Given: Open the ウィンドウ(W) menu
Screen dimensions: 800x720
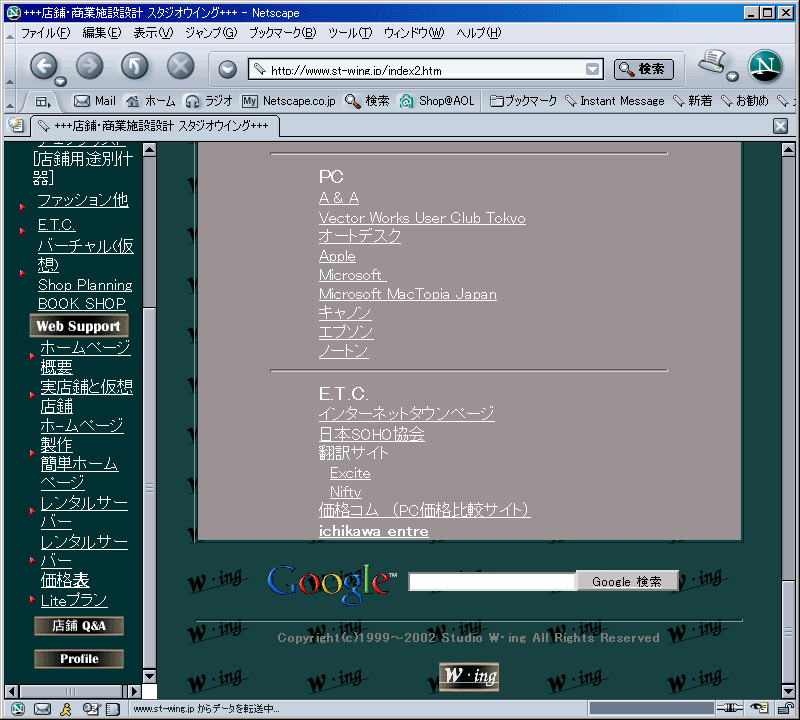Looking at the screenshot, I should pyautogui.click(x=414, y=33).
